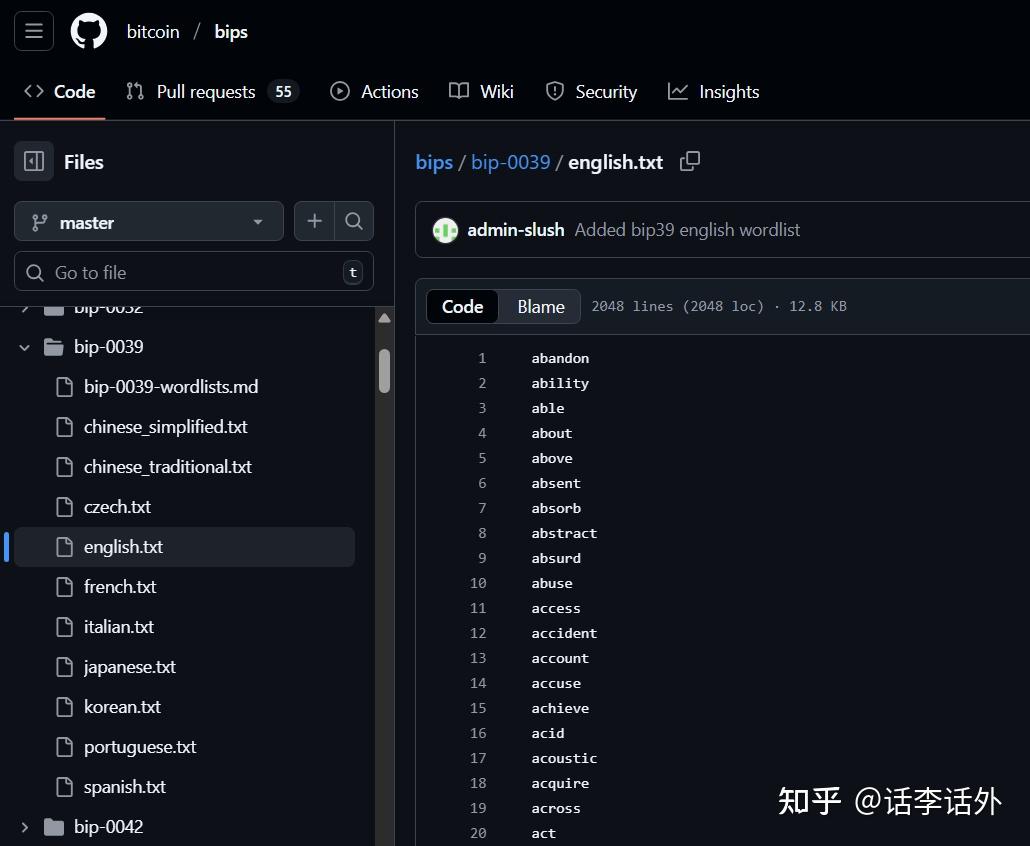The width and height of the screenshot is (1030, 846).
Task: Click admin-slush avatar icon
Action: [445, 230]
